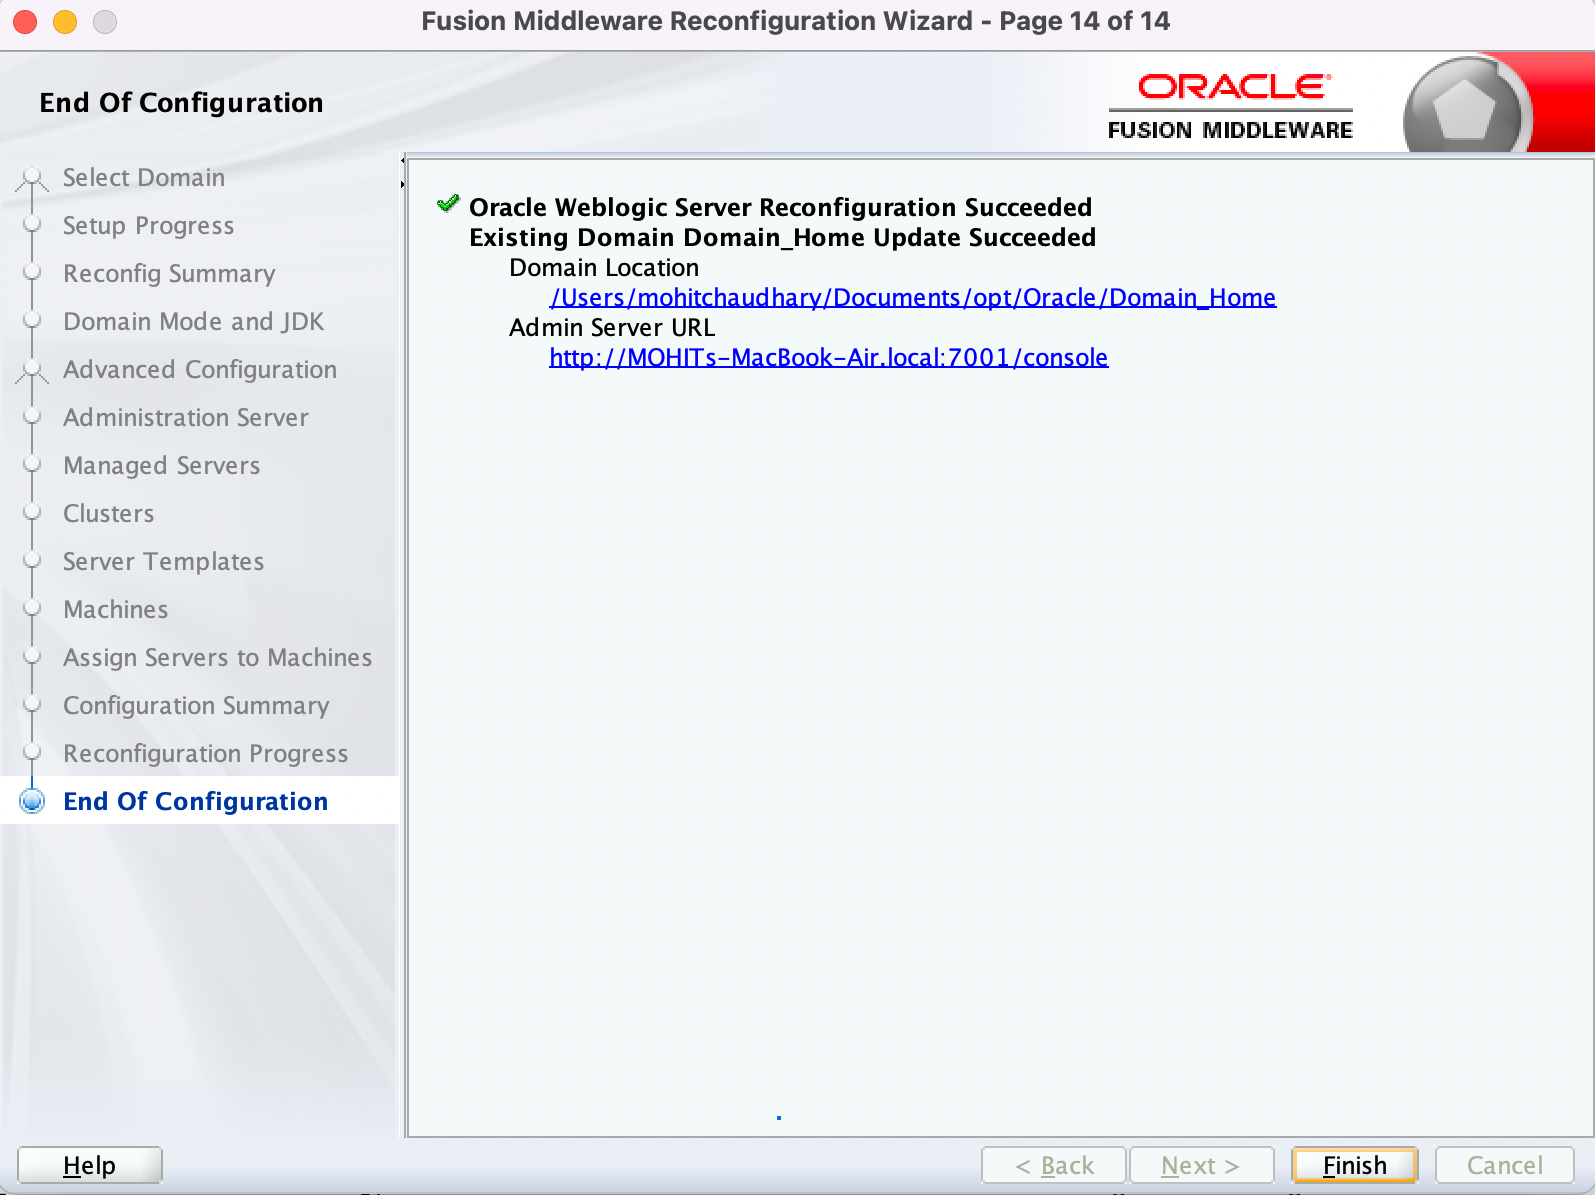1595x1195 pixels.
Task: Click the Clusters step bullet icon
Action: pos(32,512)
